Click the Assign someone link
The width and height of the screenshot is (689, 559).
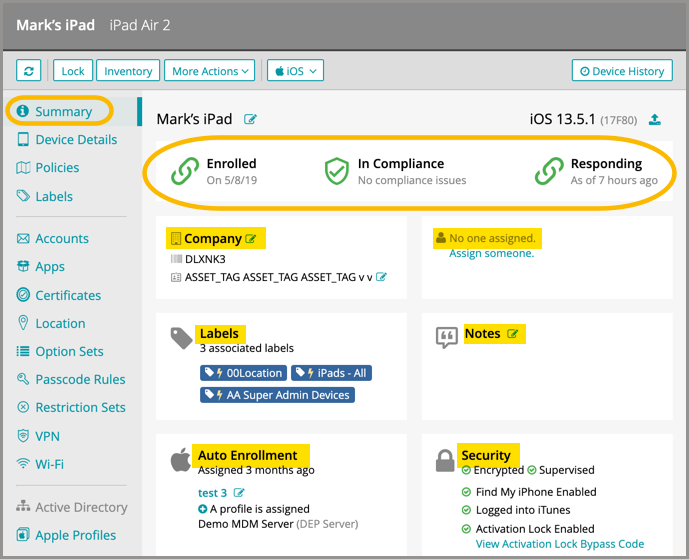491,254
